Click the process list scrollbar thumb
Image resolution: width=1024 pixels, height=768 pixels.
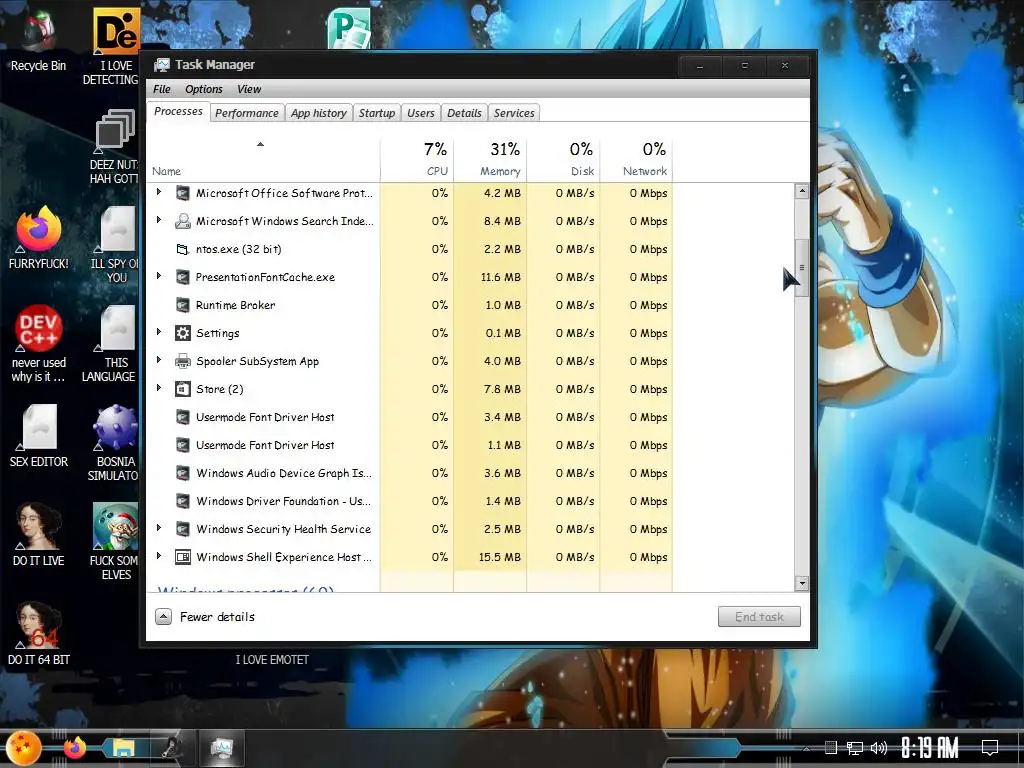pos(802,268)
